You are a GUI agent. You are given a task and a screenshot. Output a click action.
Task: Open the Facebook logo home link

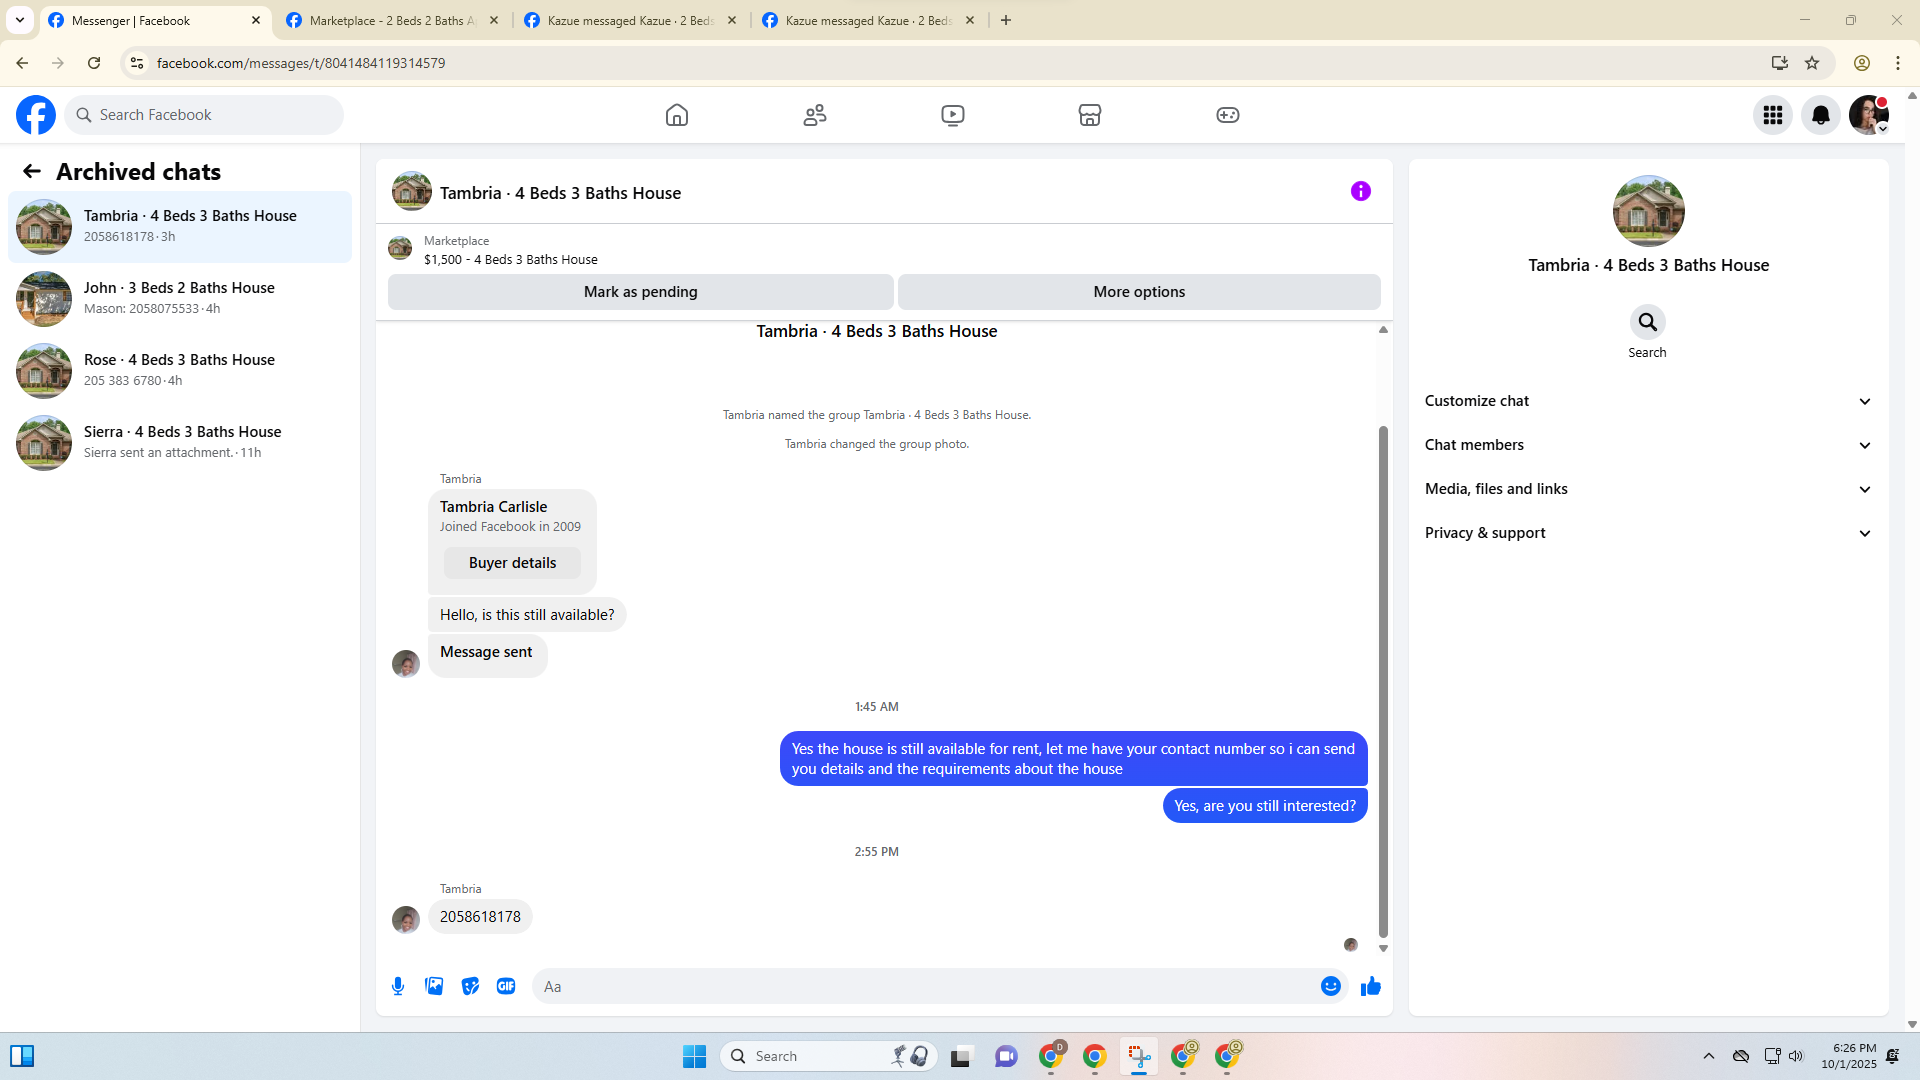click(36, 115)
